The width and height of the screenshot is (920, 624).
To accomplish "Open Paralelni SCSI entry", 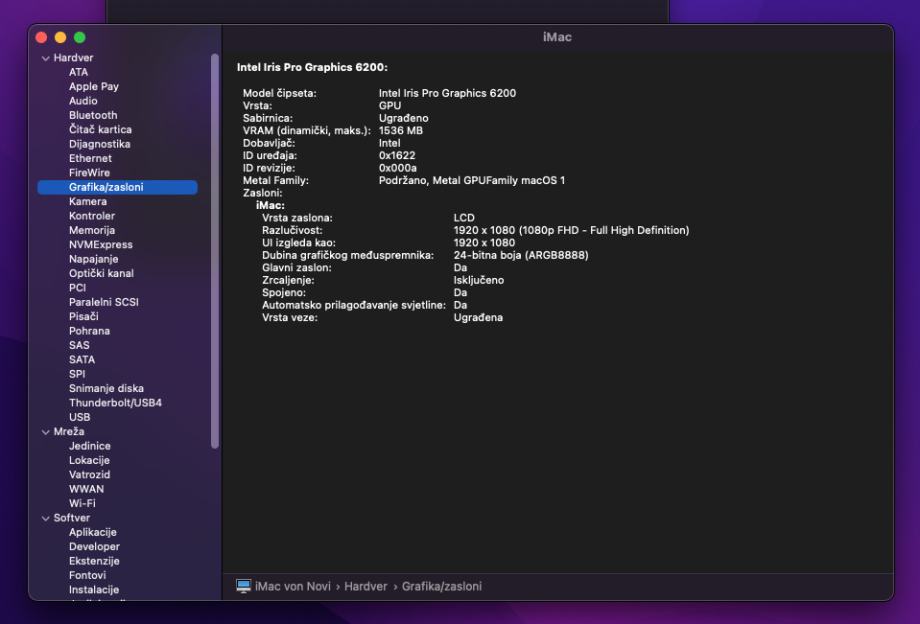I will click(103, 302).
